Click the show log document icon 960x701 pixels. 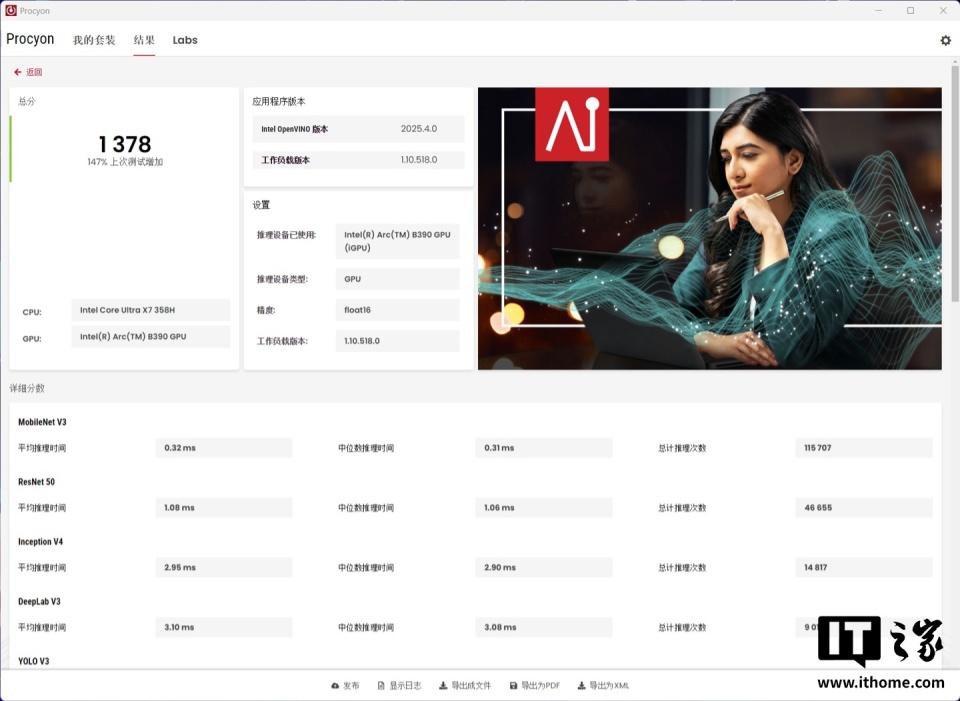pos(381,686)
